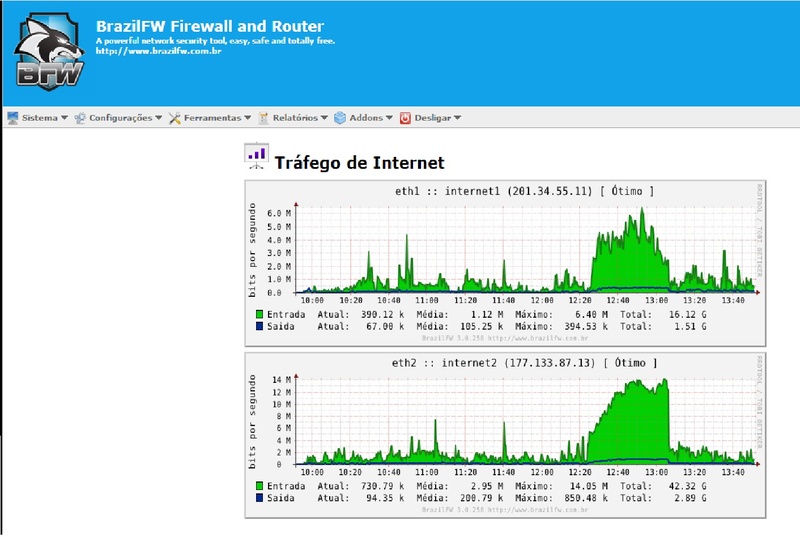The image size is (800, 537).
Task: Click the eth1 internet1 traffic graph
Action: point(505,263)
